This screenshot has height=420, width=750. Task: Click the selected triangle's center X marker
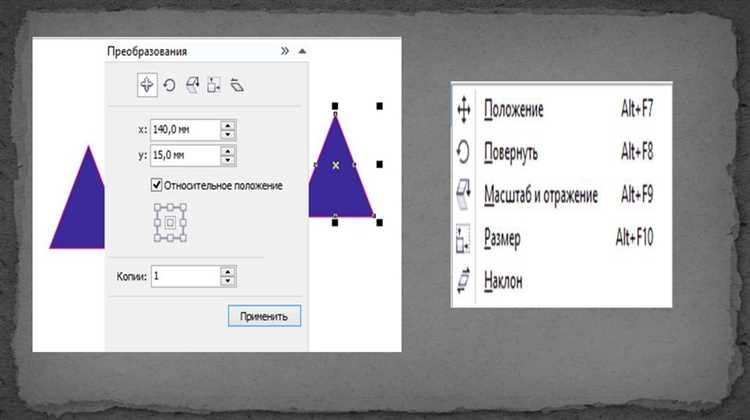pos(336,165)
